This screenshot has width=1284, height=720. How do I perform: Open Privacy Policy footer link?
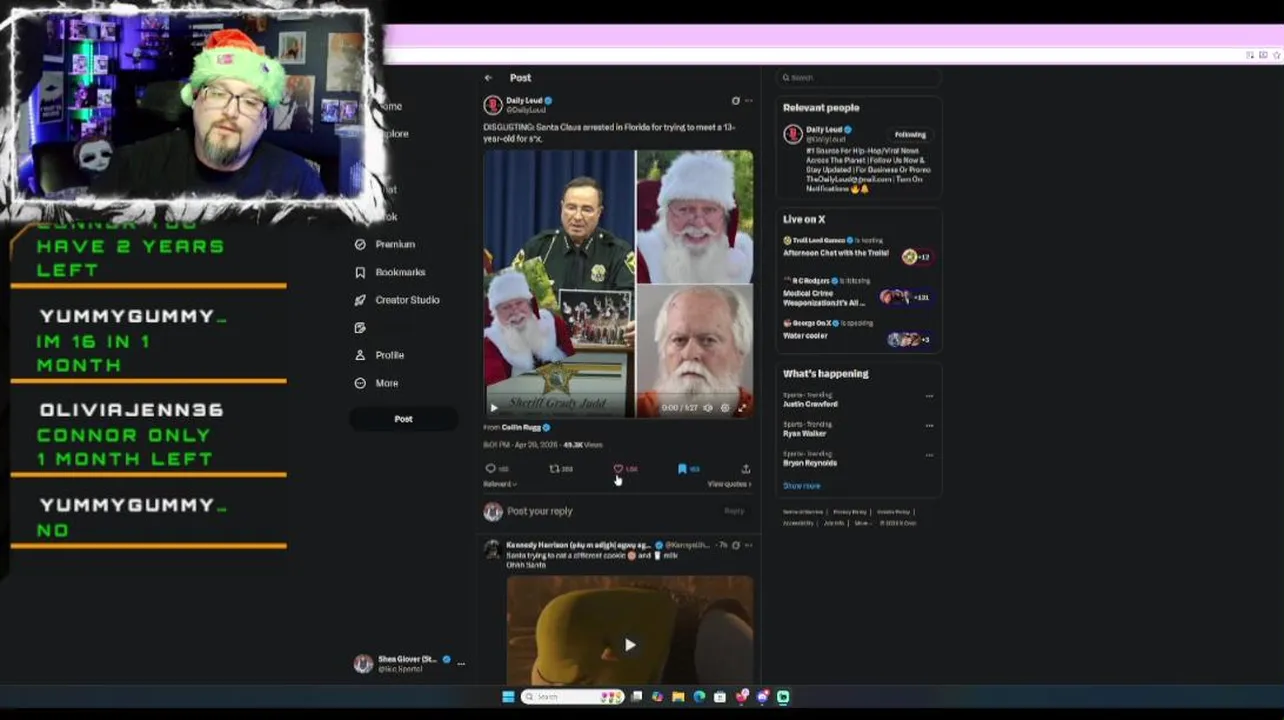(850, 512)
